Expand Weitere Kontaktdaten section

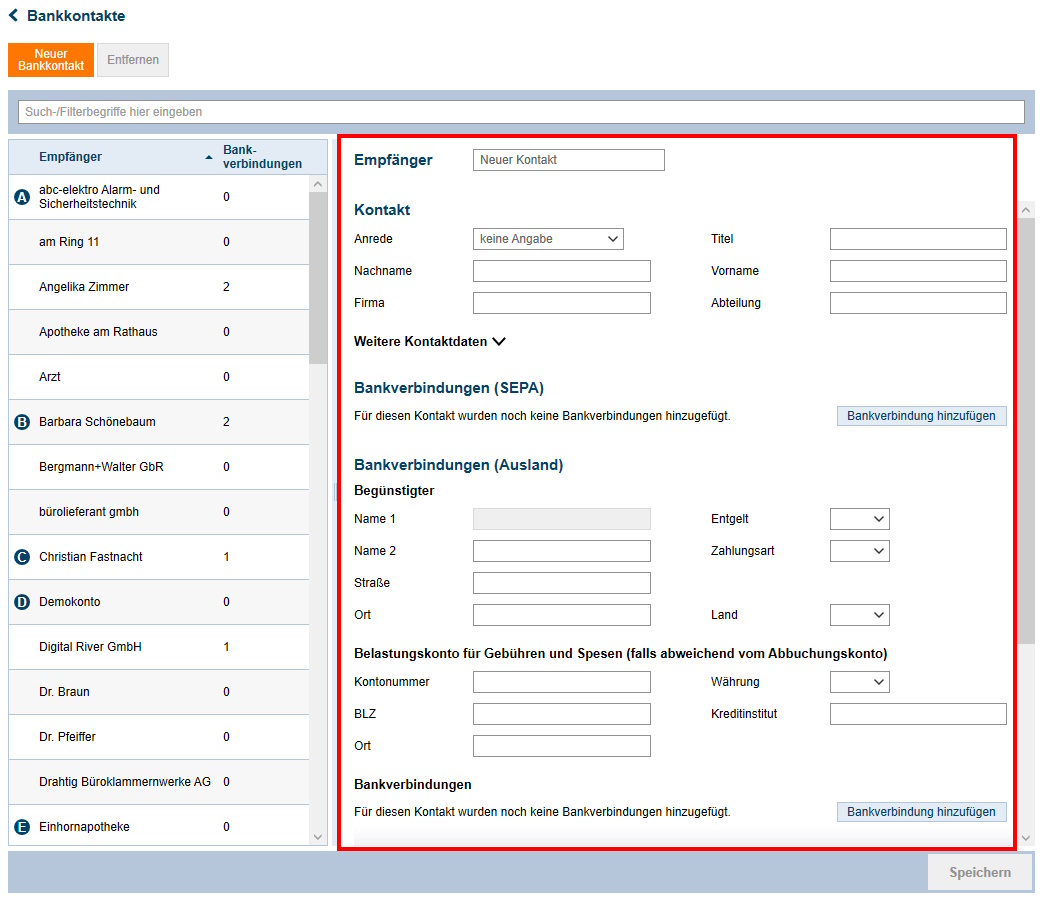430,342
